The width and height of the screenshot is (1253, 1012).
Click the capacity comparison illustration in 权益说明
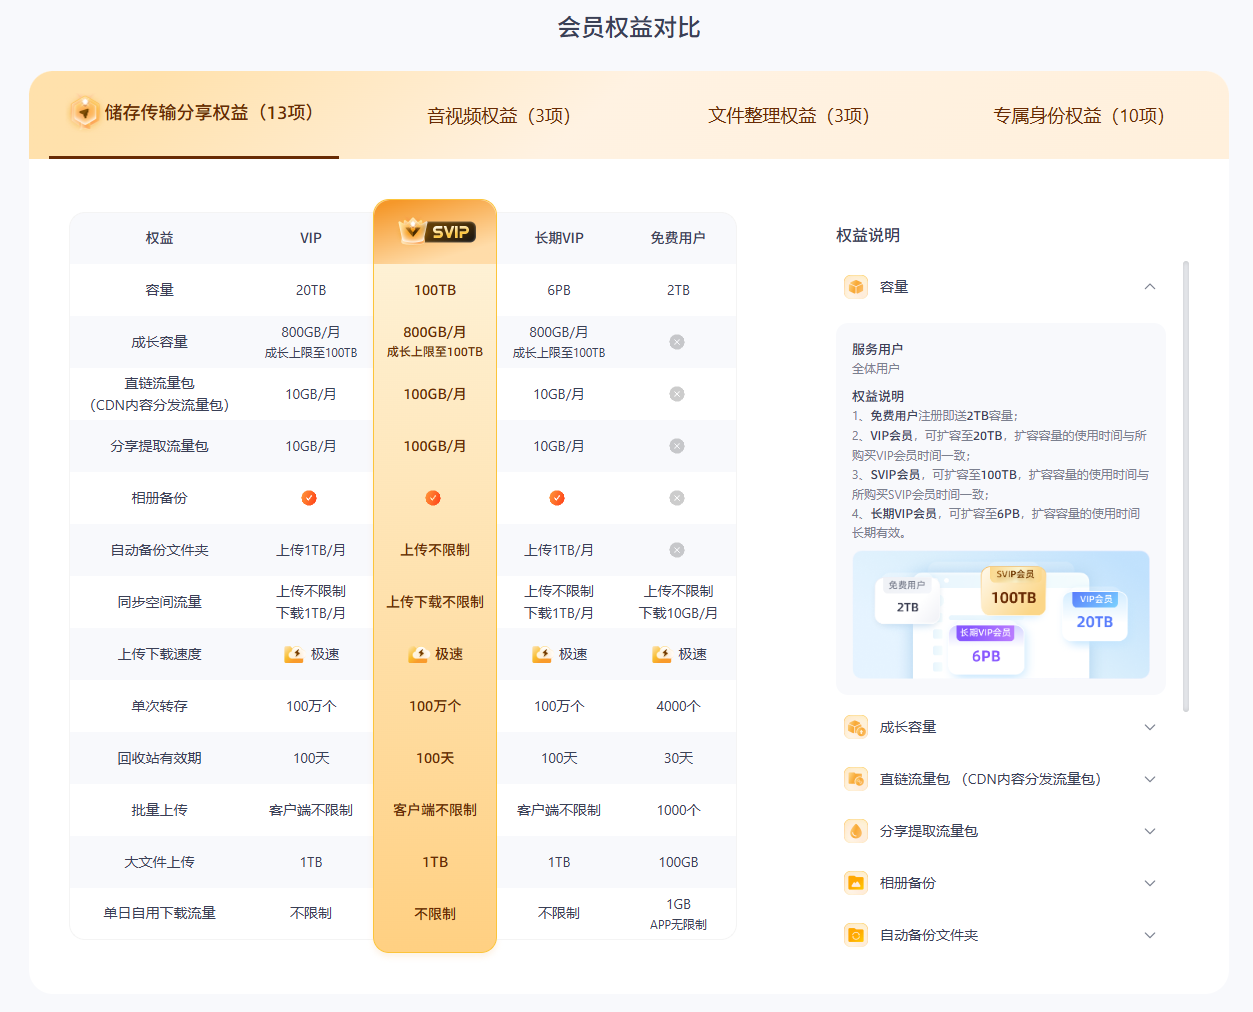pyautogui.click(x=1000, y=615)
